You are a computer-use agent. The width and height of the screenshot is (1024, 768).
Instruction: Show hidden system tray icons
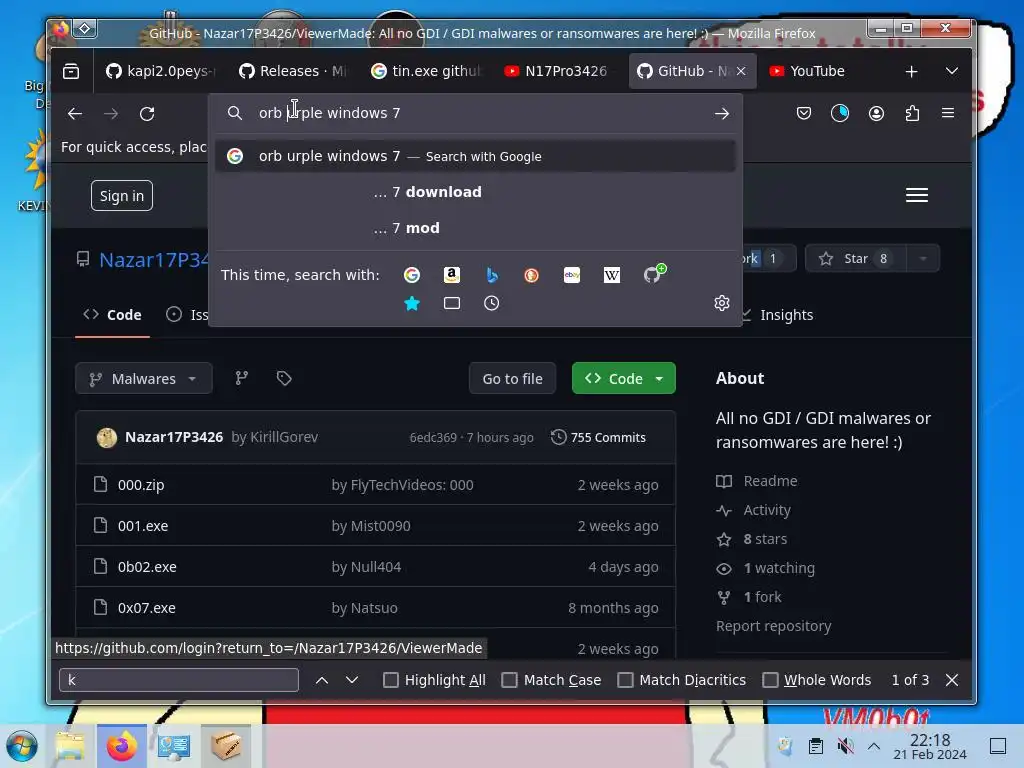(x=874, y=746)
